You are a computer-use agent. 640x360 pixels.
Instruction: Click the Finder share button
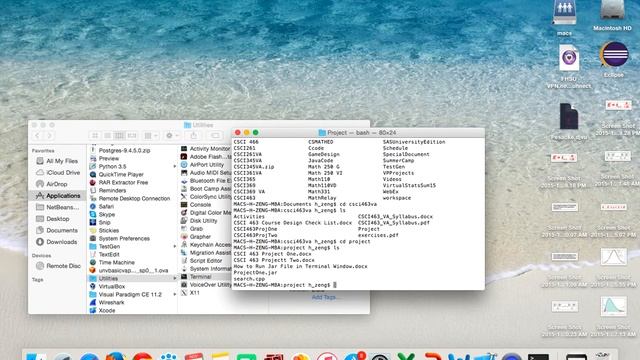(194, 136)
